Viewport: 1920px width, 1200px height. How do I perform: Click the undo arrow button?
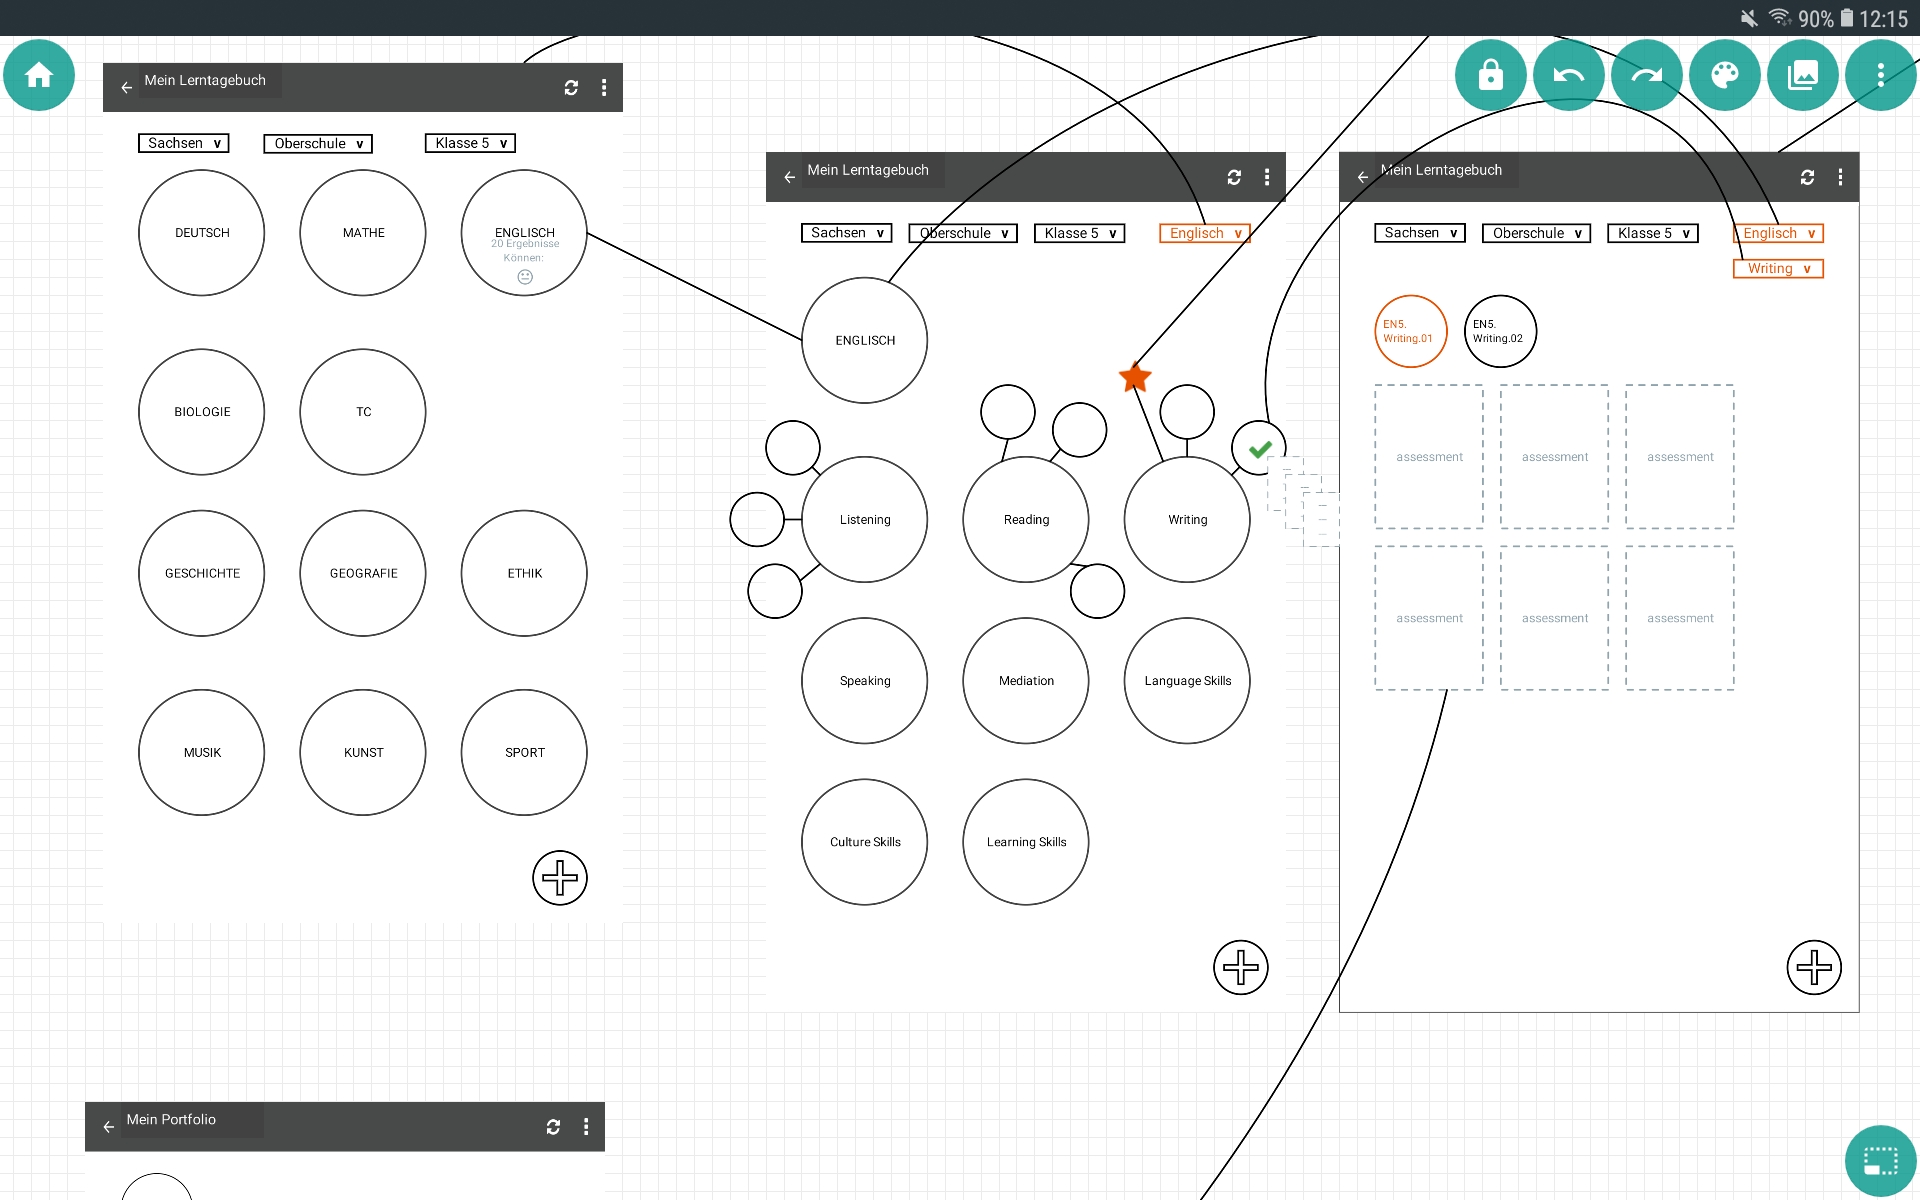(x=1568, y=75)
